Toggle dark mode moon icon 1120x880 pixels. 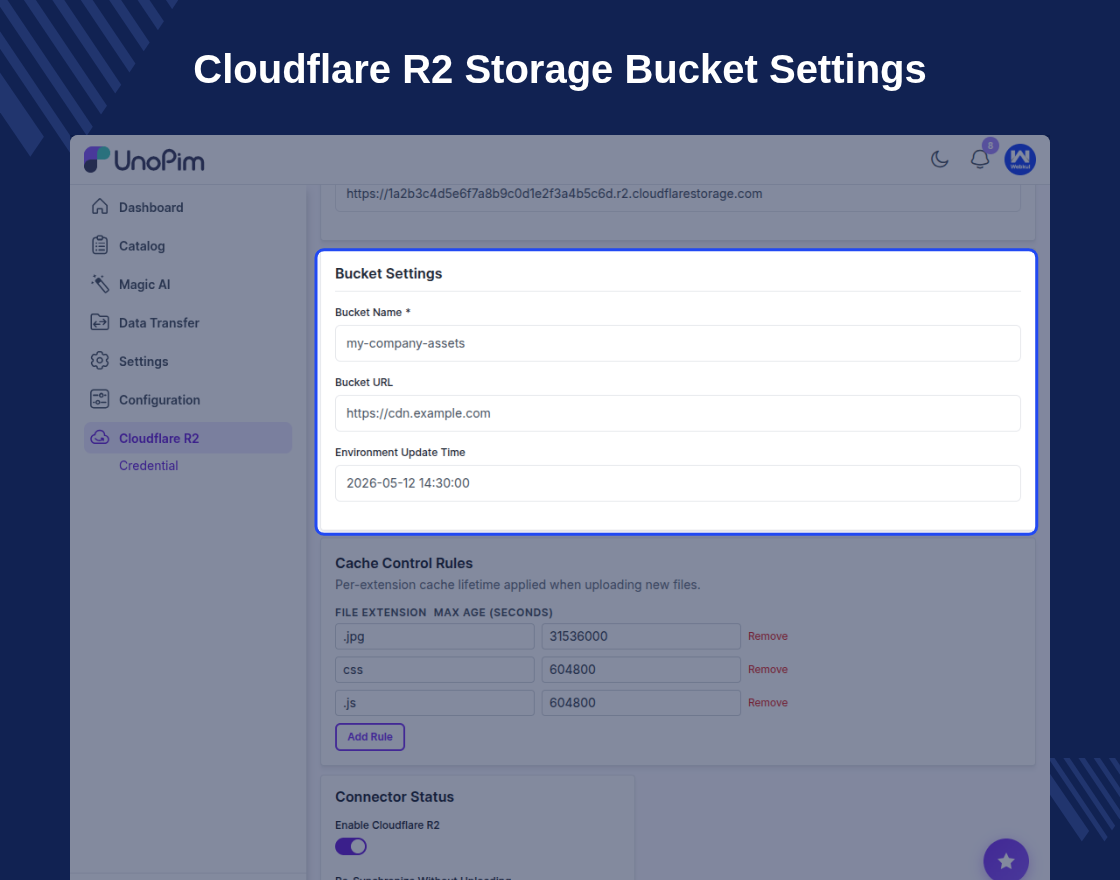click(x=939, y=159)
